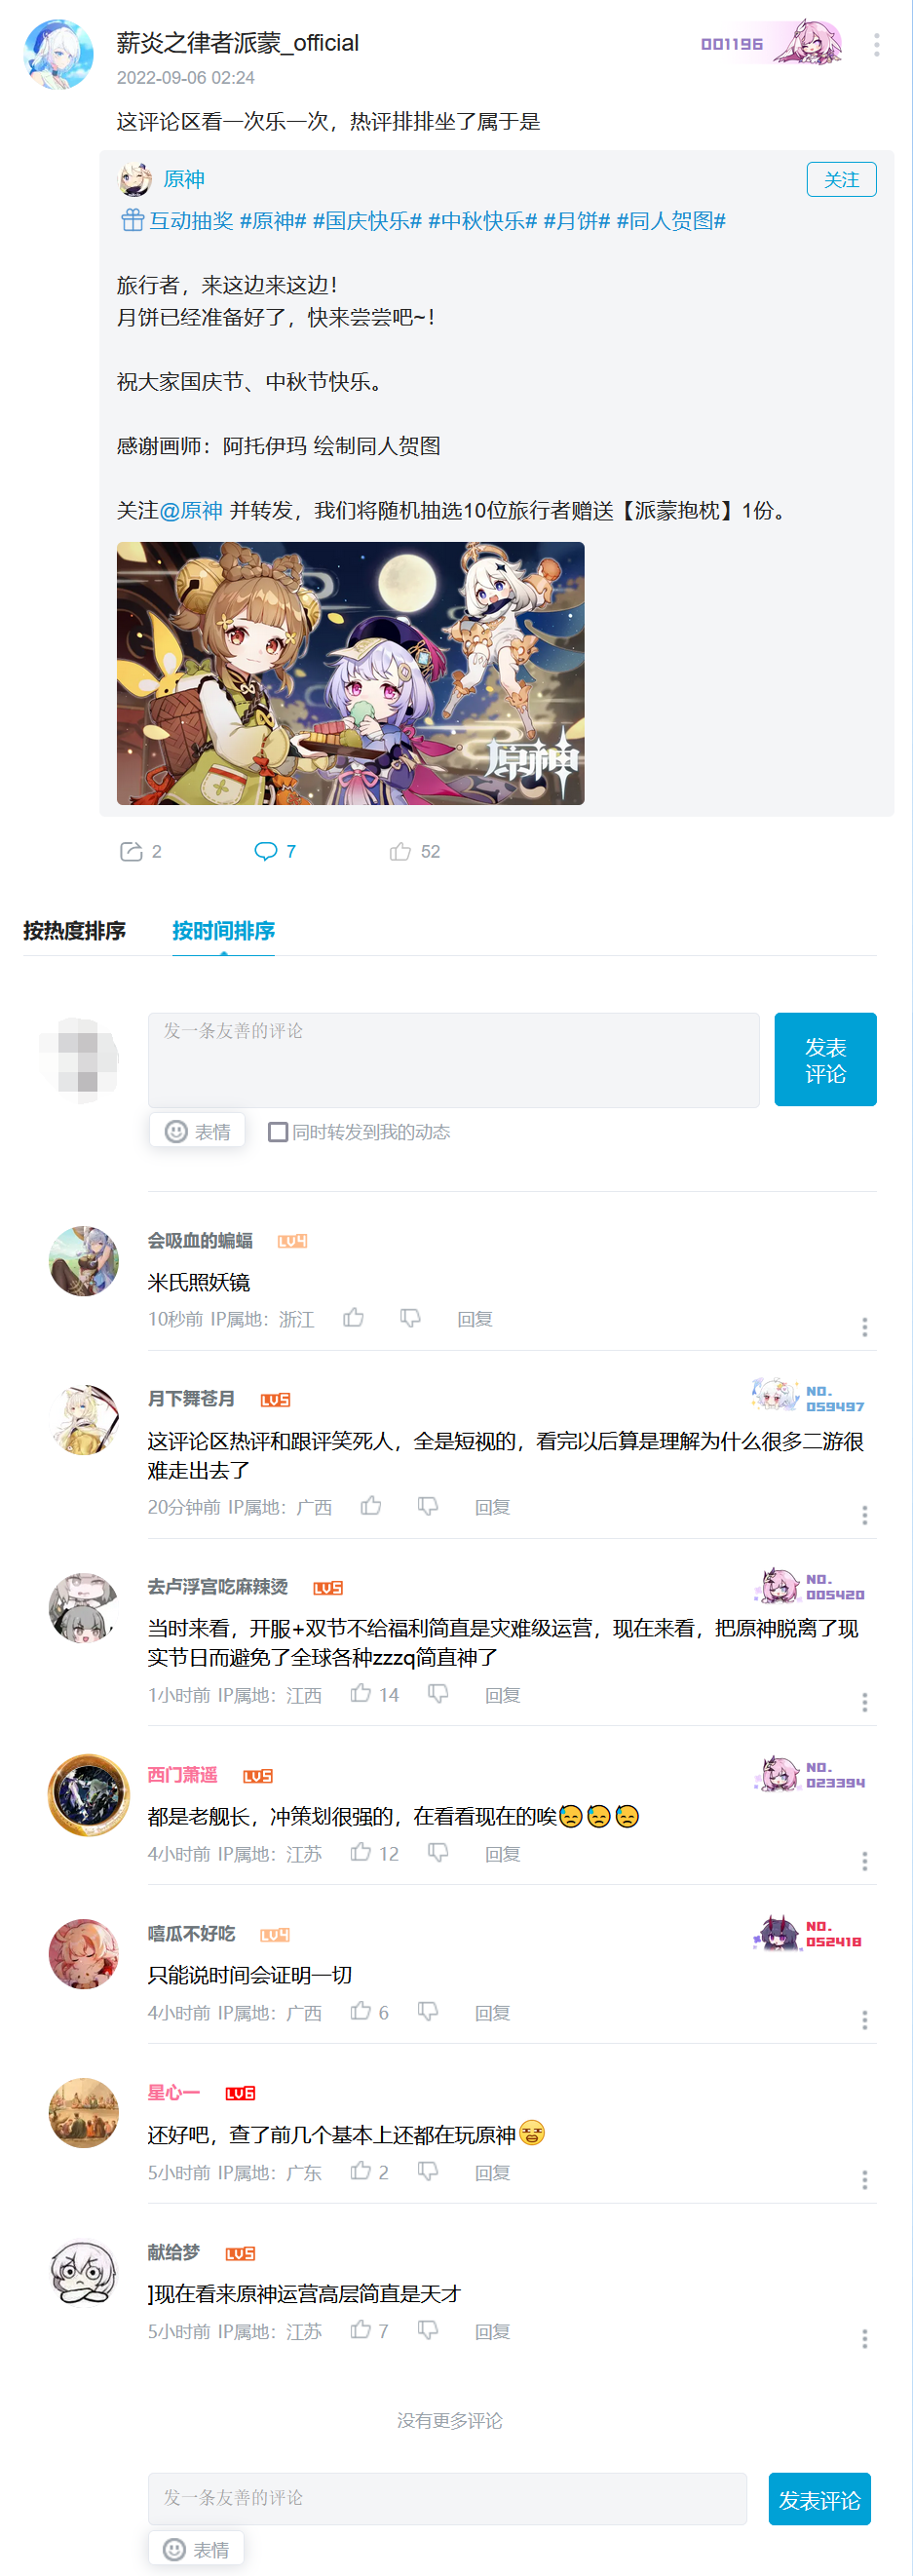Click the share/forward icon showing 2
The image size is (913, 2576).
(131, 851)
